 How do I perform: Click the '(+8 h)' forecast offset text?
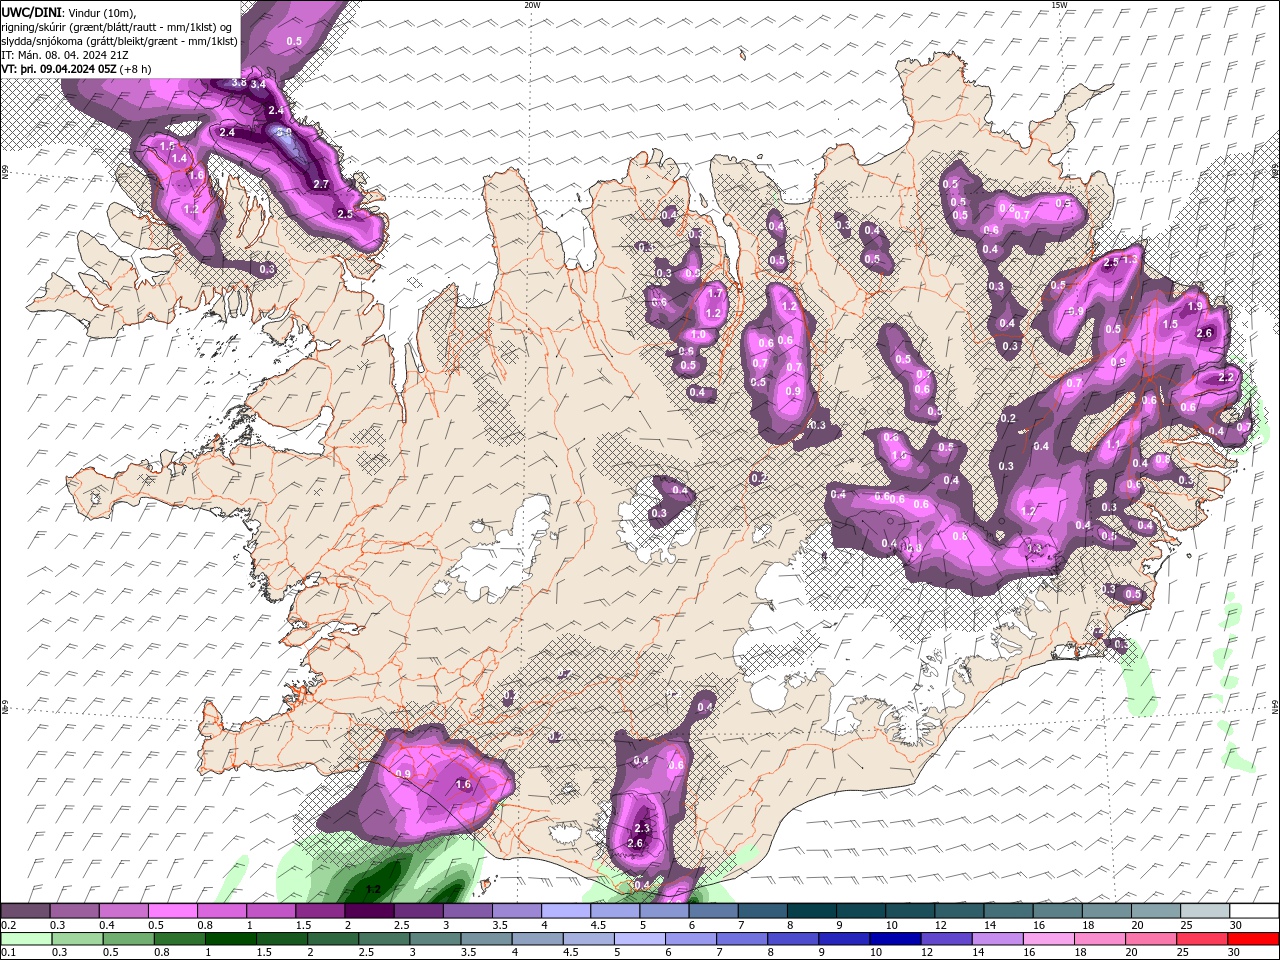(135, 69)
